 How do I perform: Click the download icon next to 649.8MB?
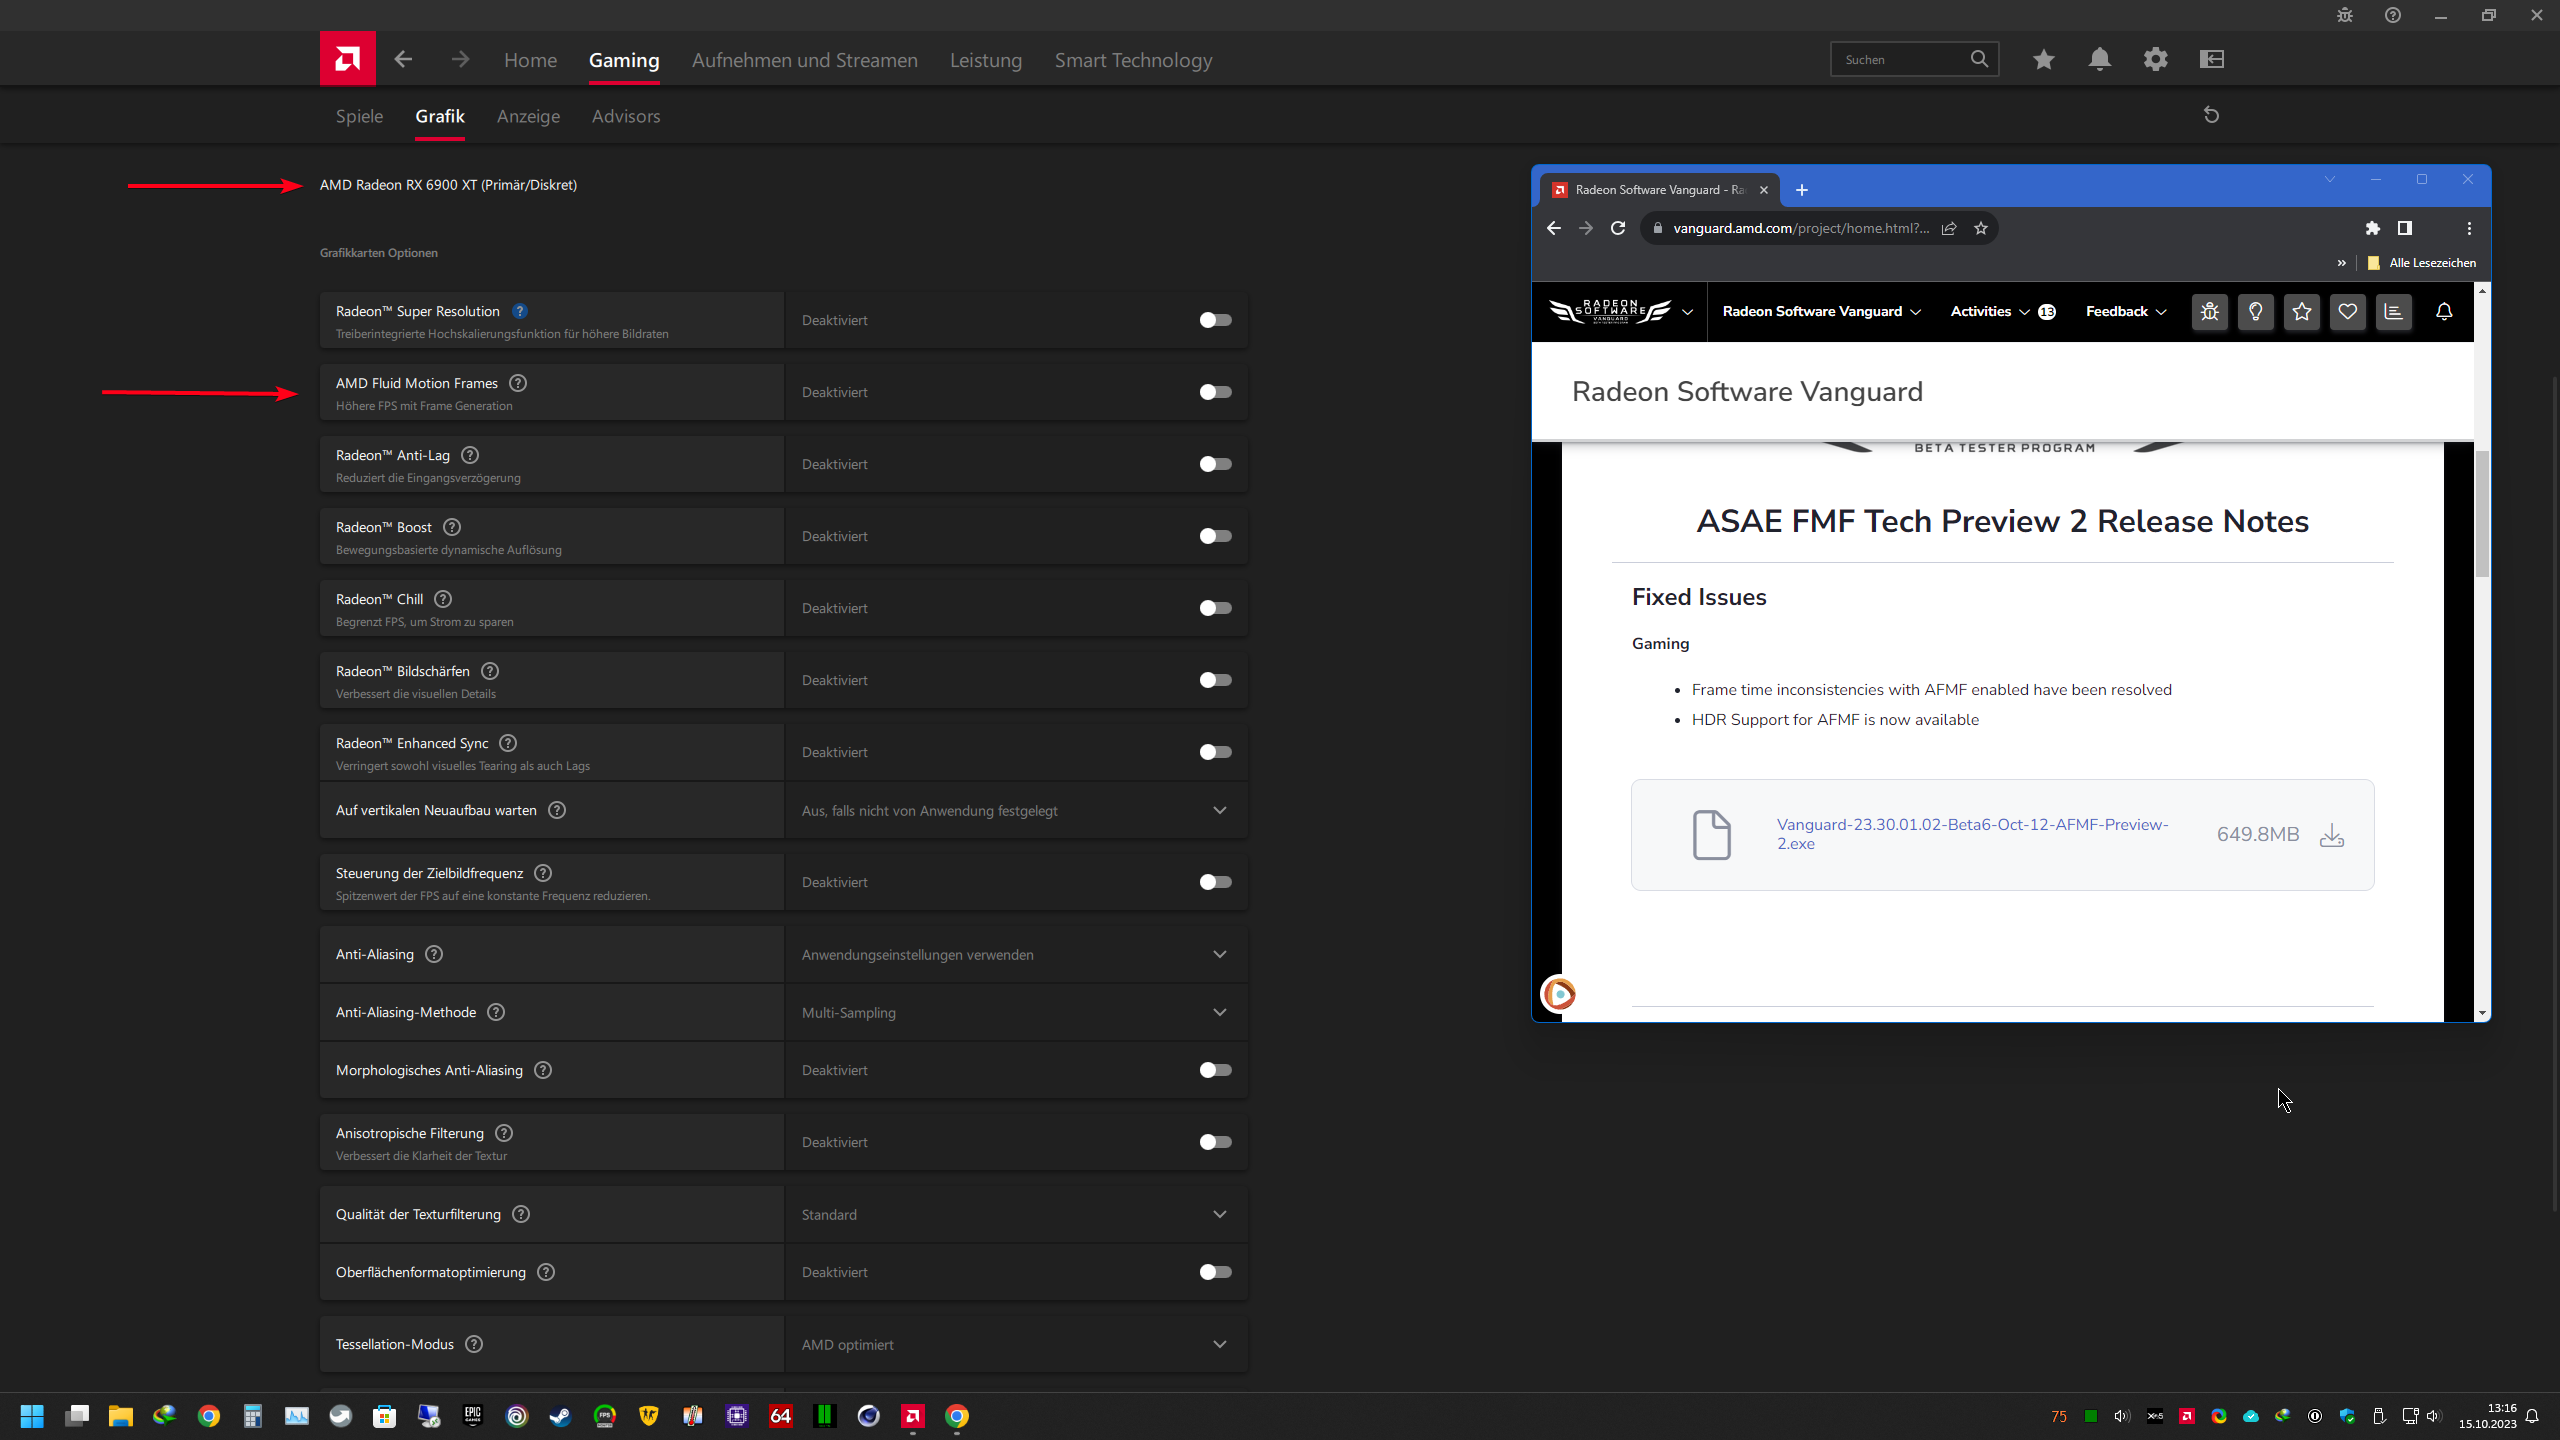2331,835
